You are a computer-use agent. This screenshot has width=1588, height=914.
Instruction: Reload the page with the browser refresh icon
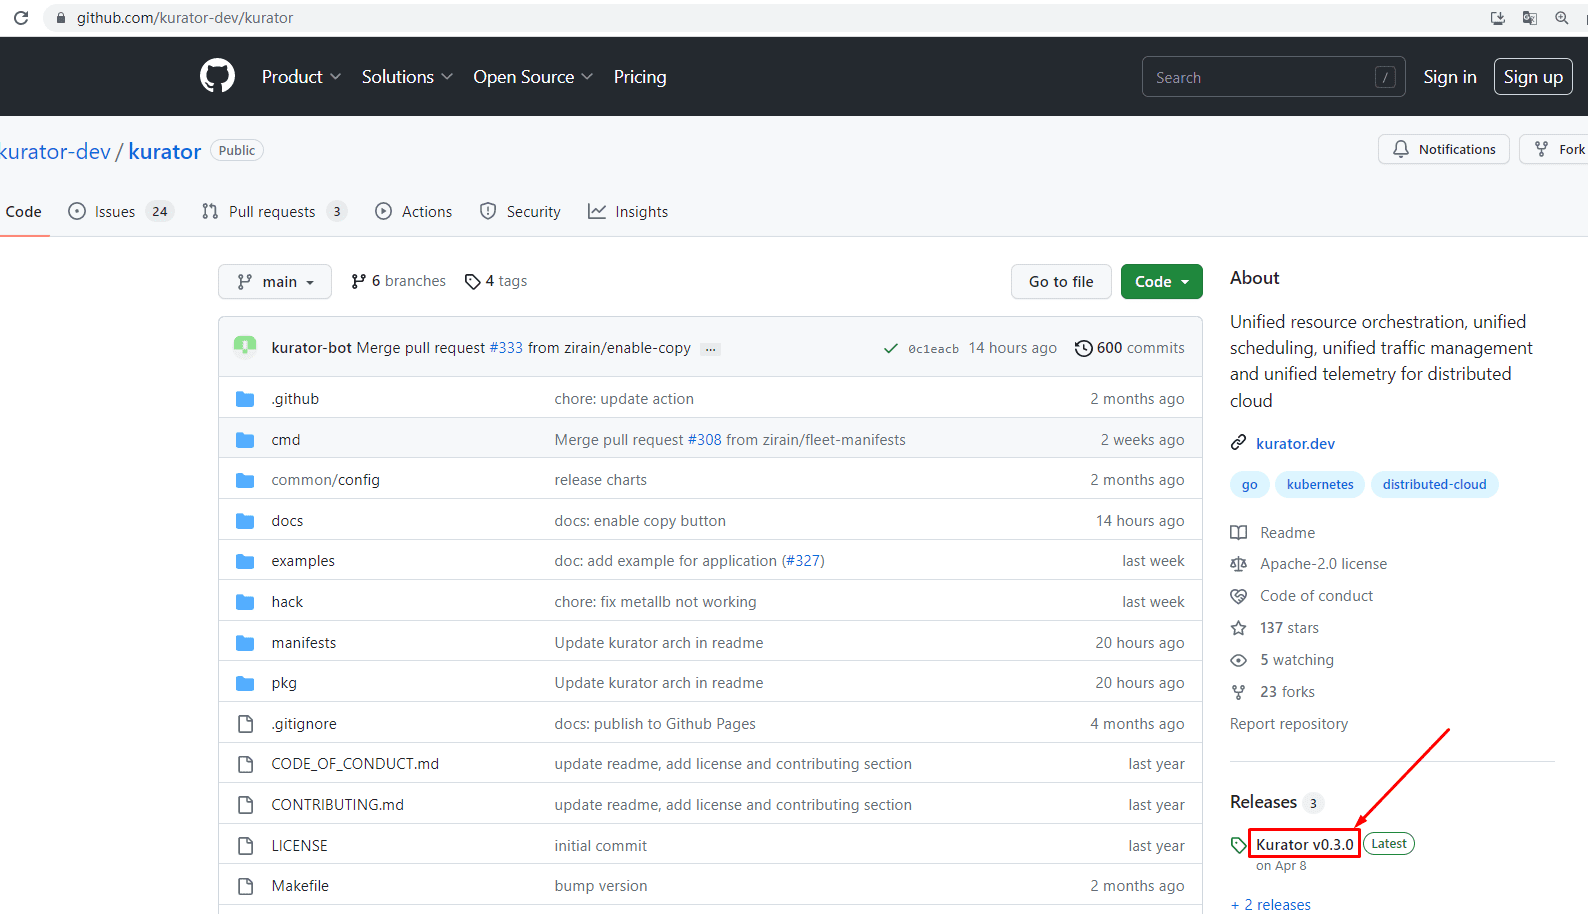tap(21, 18)
